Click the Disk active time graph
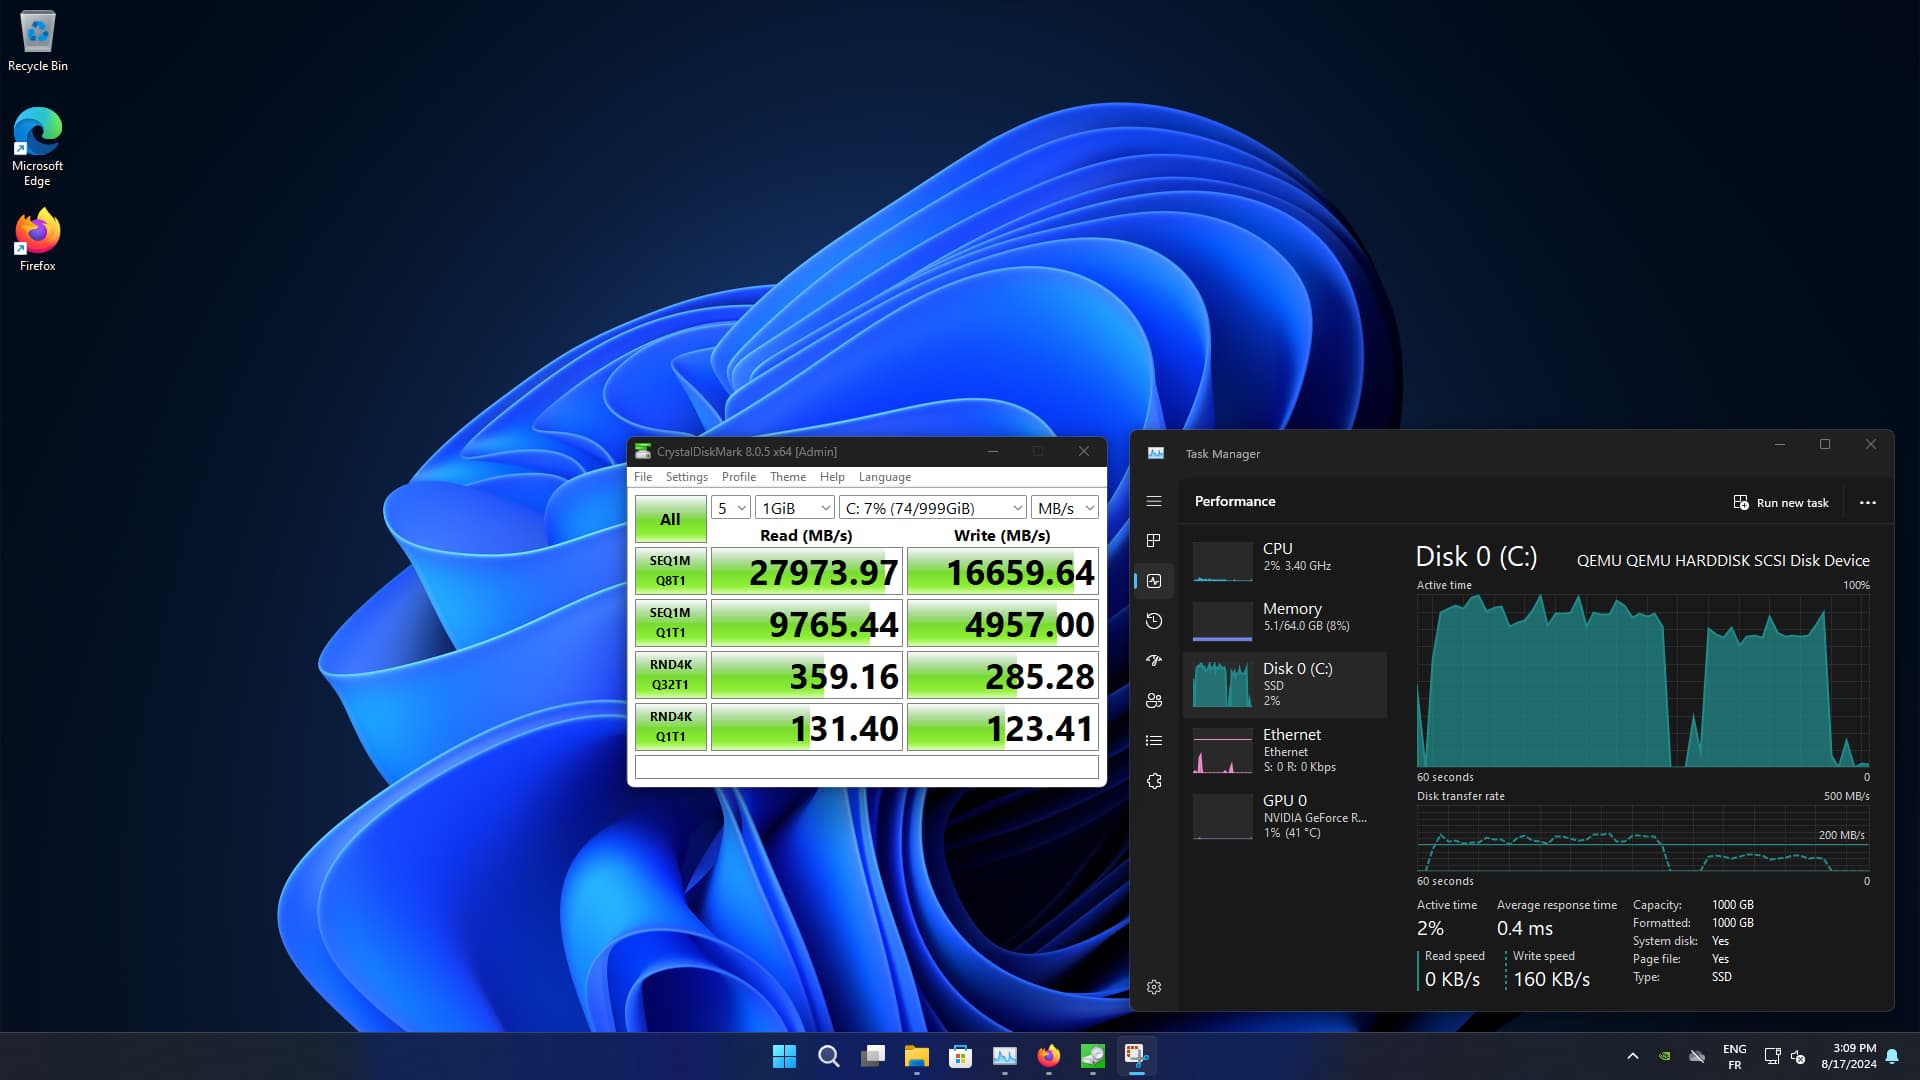Screen dimensions: 1920x1080 1643,681
